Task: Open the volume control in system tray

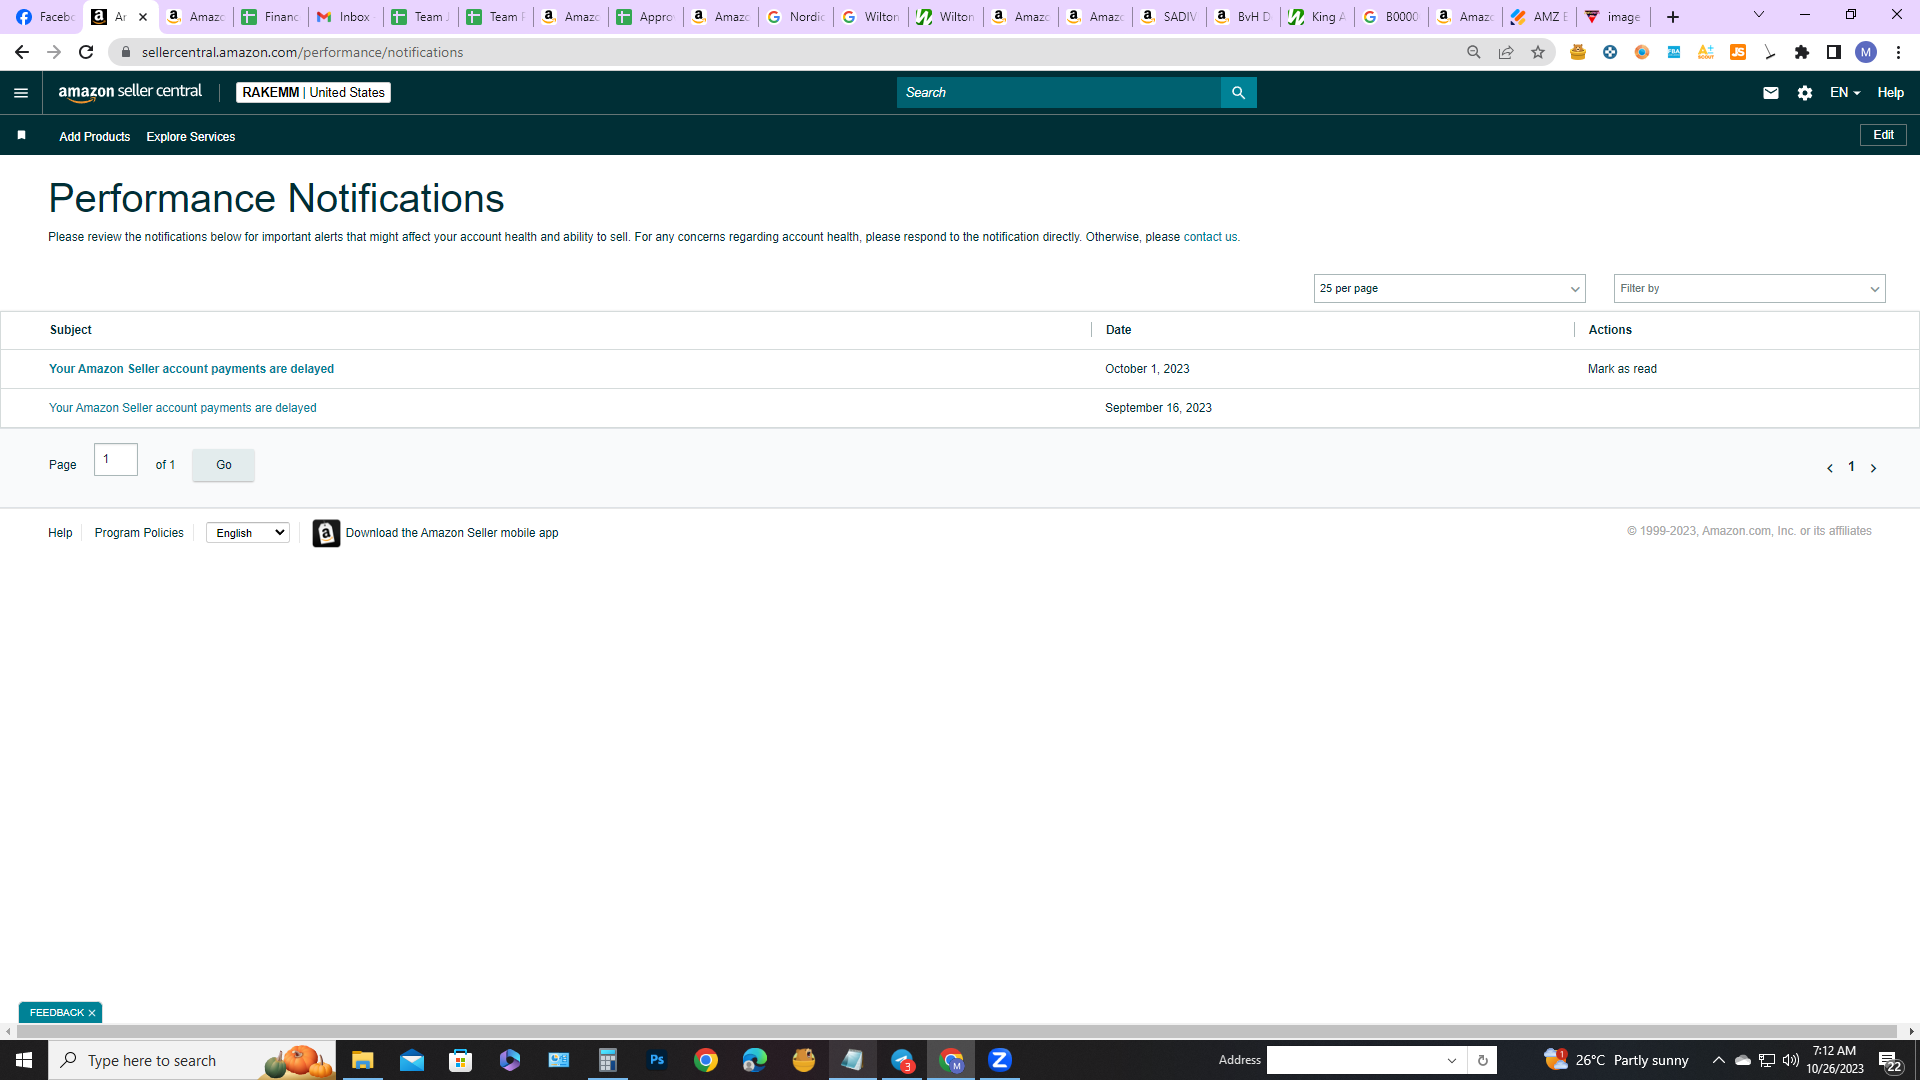Action: 1791,1060
